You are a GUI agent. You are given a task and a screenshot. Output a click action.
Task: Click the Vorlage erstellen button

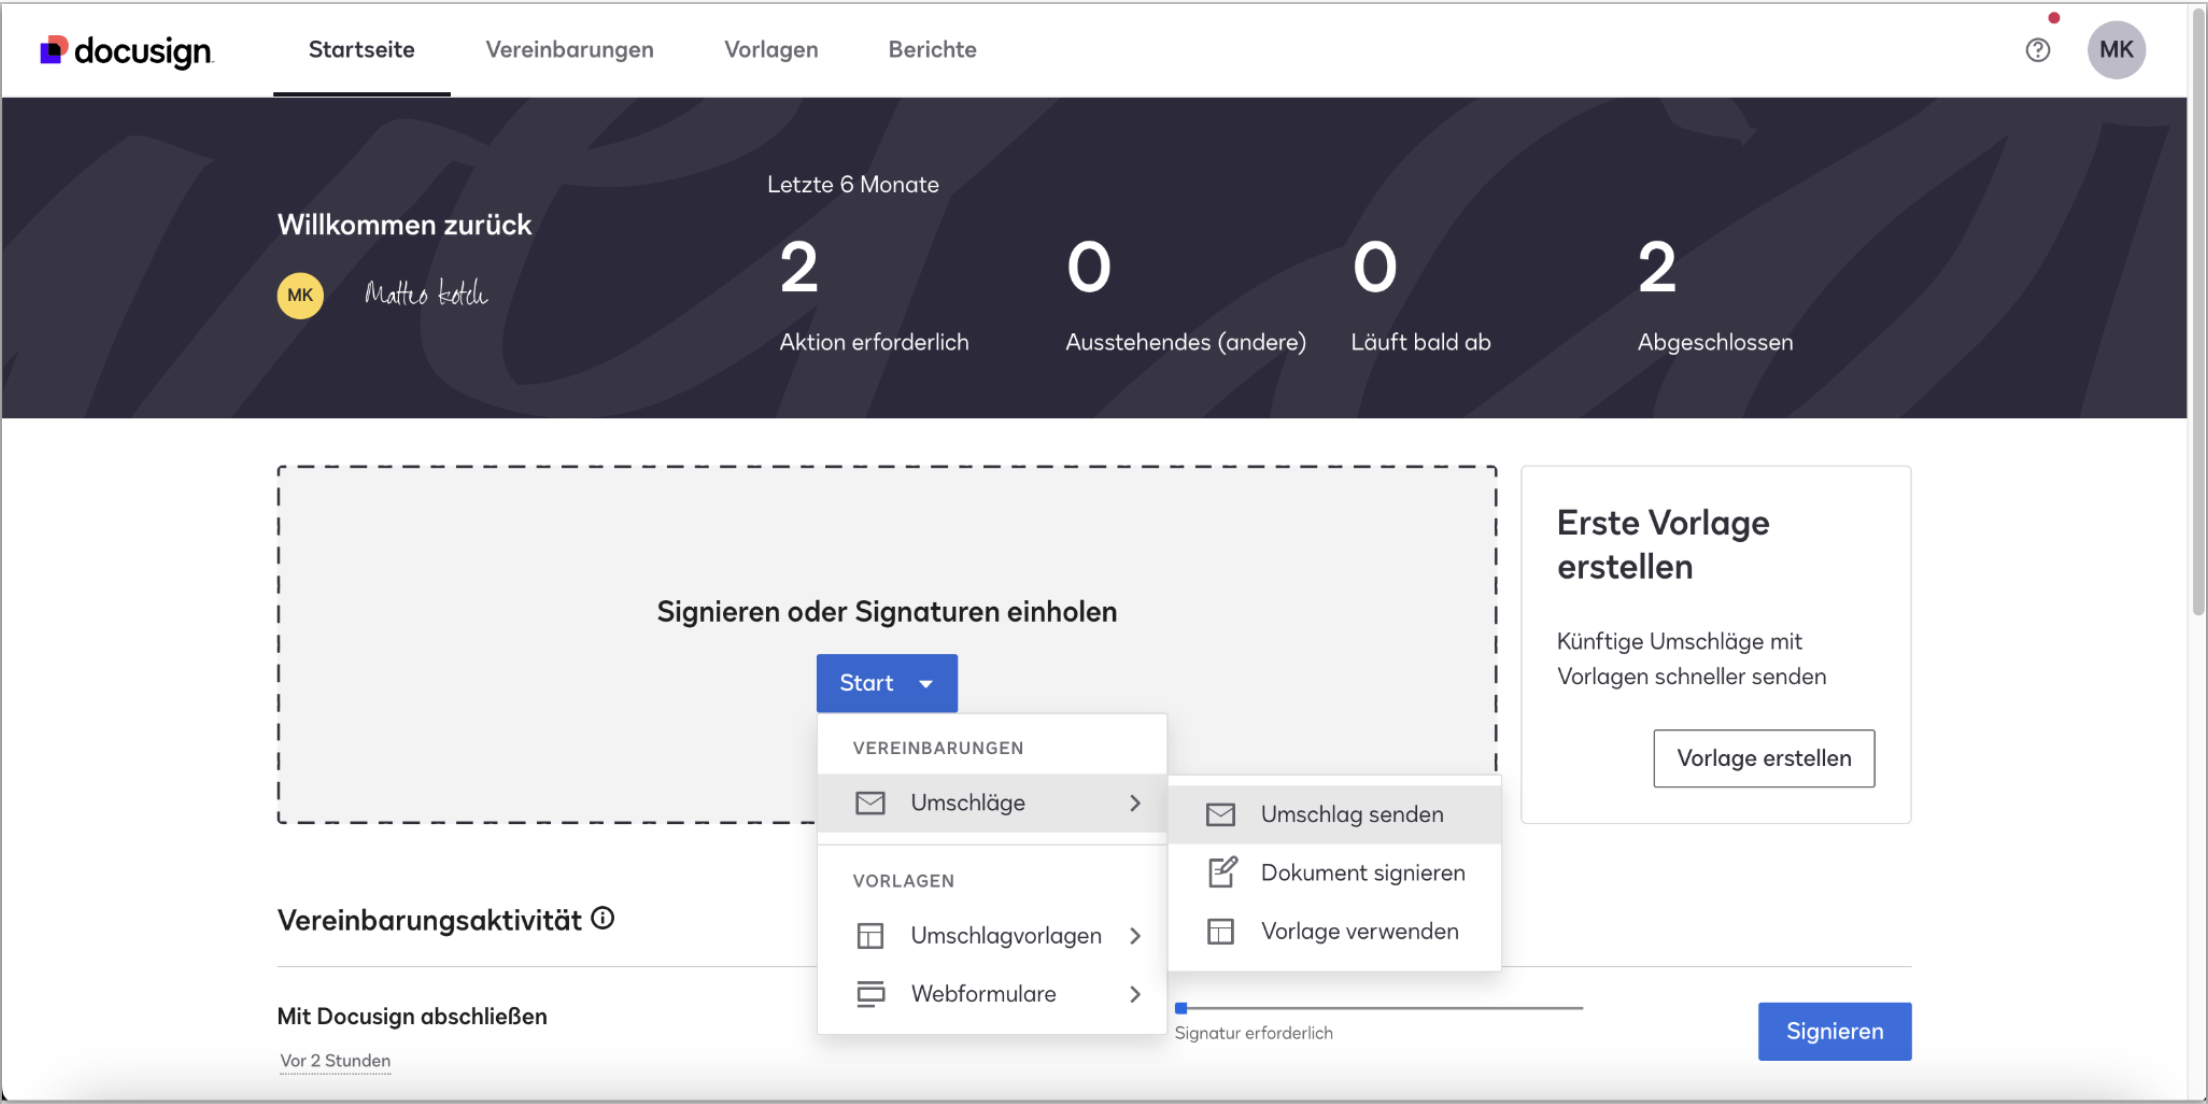1763,758
